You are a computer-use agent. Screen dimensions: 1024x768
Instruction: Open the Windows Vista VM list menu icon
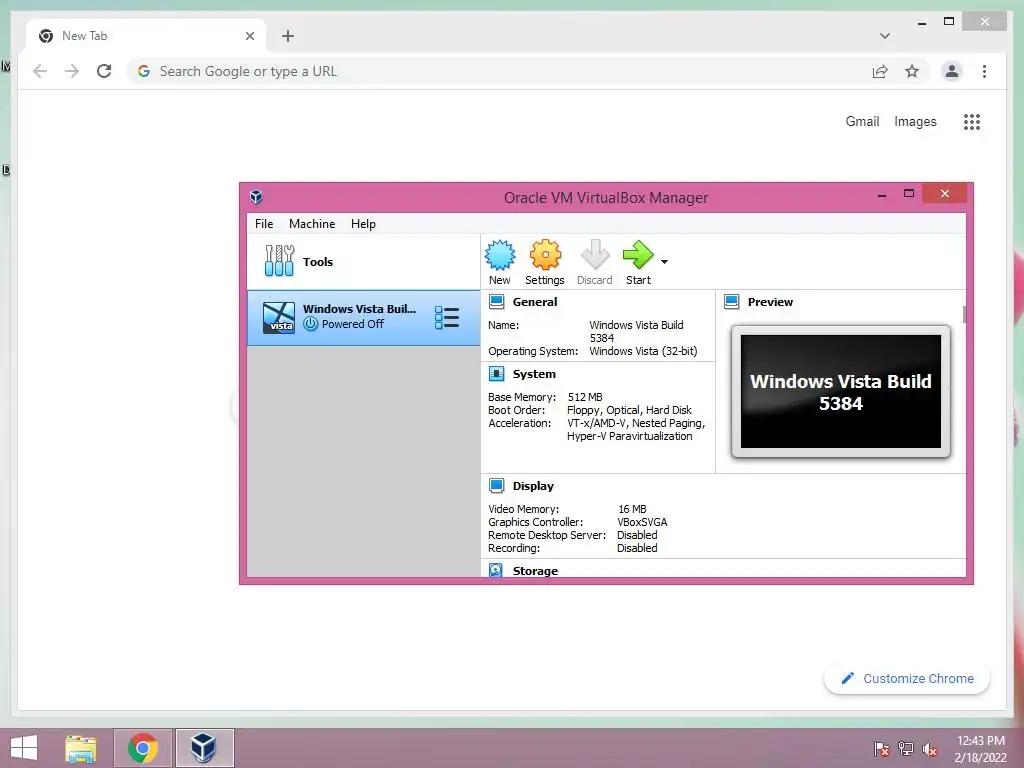[447, 317]
